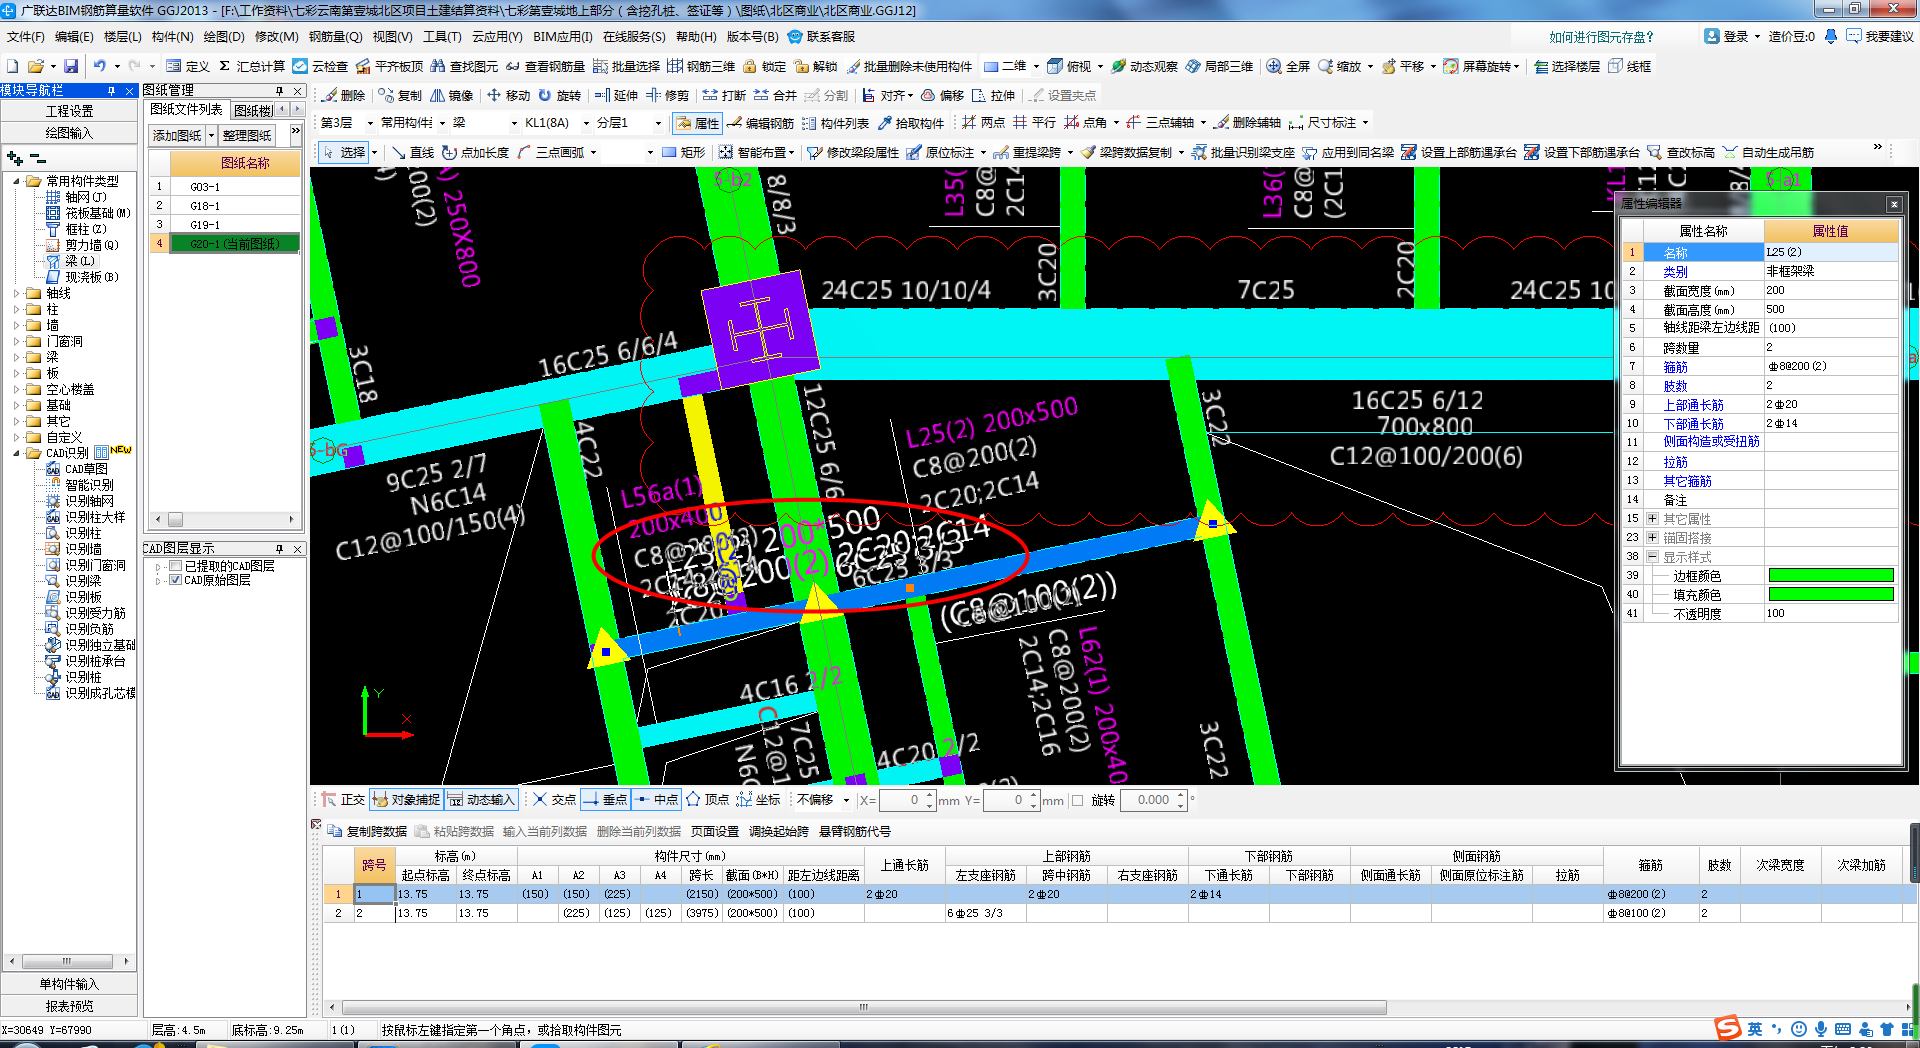The width and height of the screenshot is (1920, 1048).
Task: Expand 其它属性 property group
Action: click(1653, 518)
